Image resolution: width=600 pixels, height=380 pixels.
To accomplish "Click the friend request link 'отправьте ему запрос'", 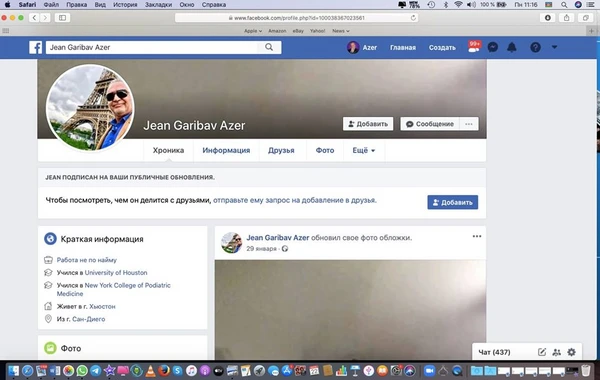I will 295,200.
